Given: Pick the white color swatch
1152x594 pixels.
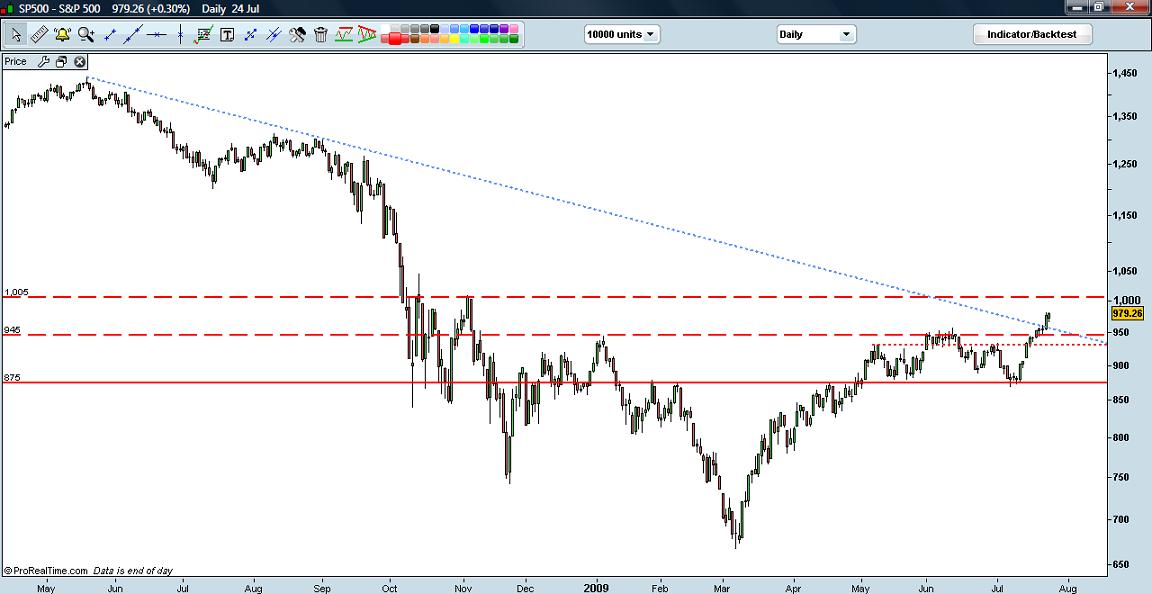Looking at the screenshot, I should coord(384,29).
